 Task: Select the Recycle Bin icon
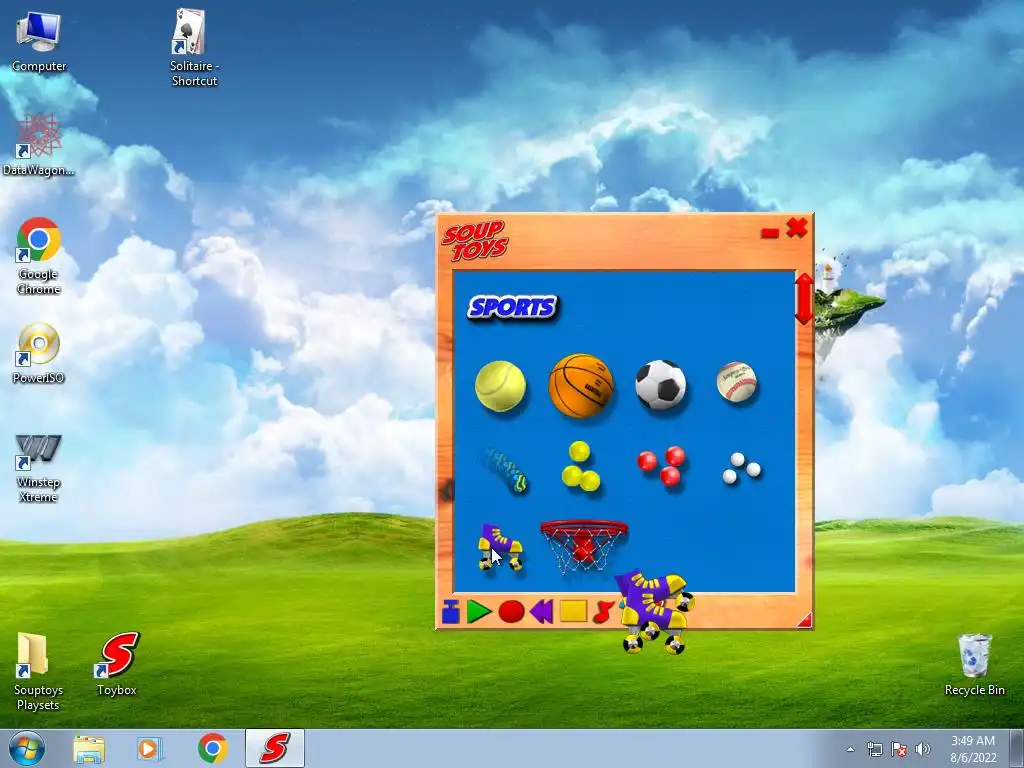974,665
